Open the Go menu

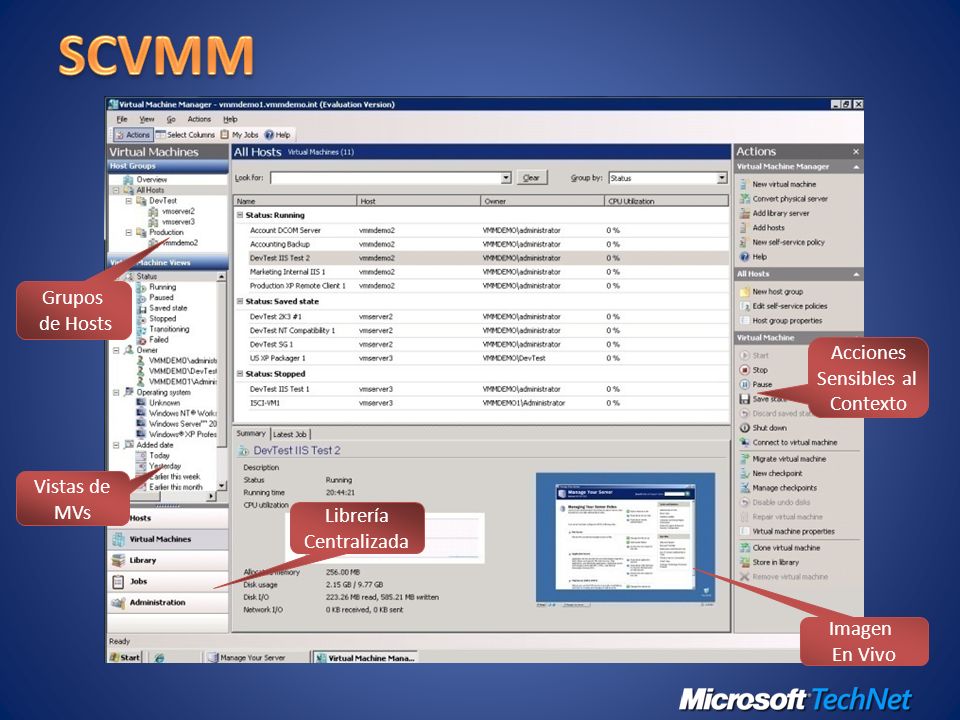[171, 119]
